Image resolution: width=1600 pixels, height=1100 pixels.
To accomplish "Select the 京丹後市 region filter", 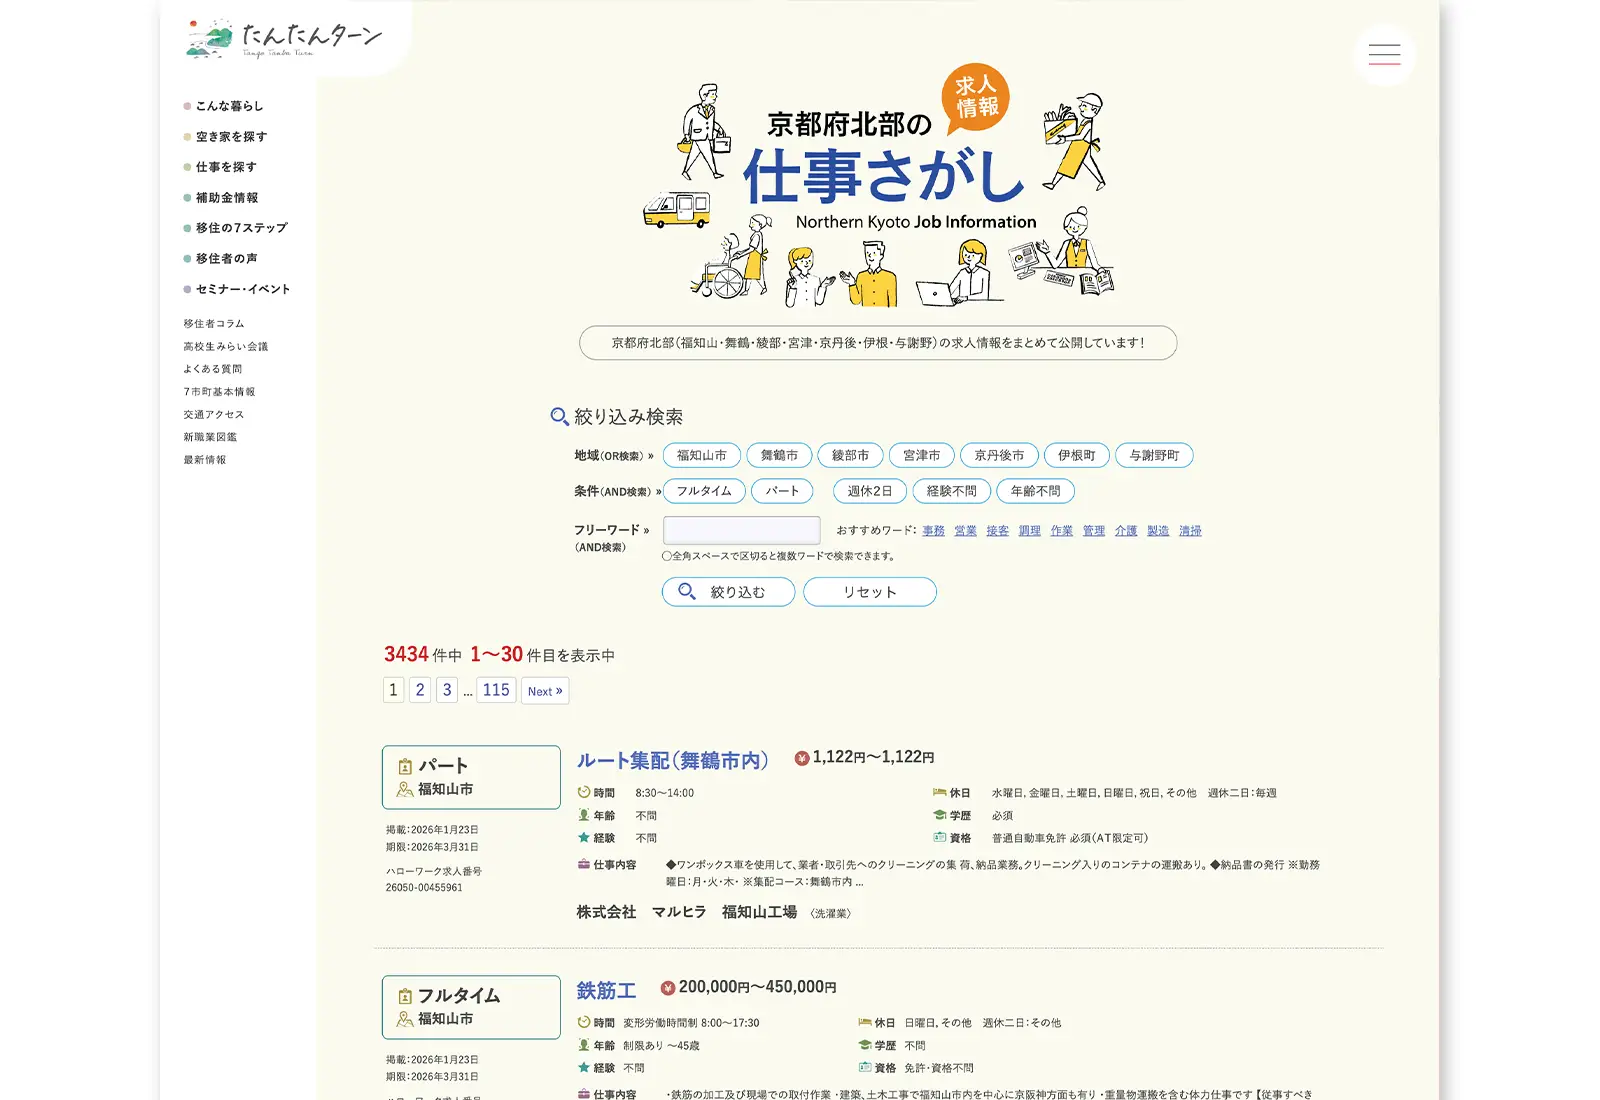I will click(999, 456).
